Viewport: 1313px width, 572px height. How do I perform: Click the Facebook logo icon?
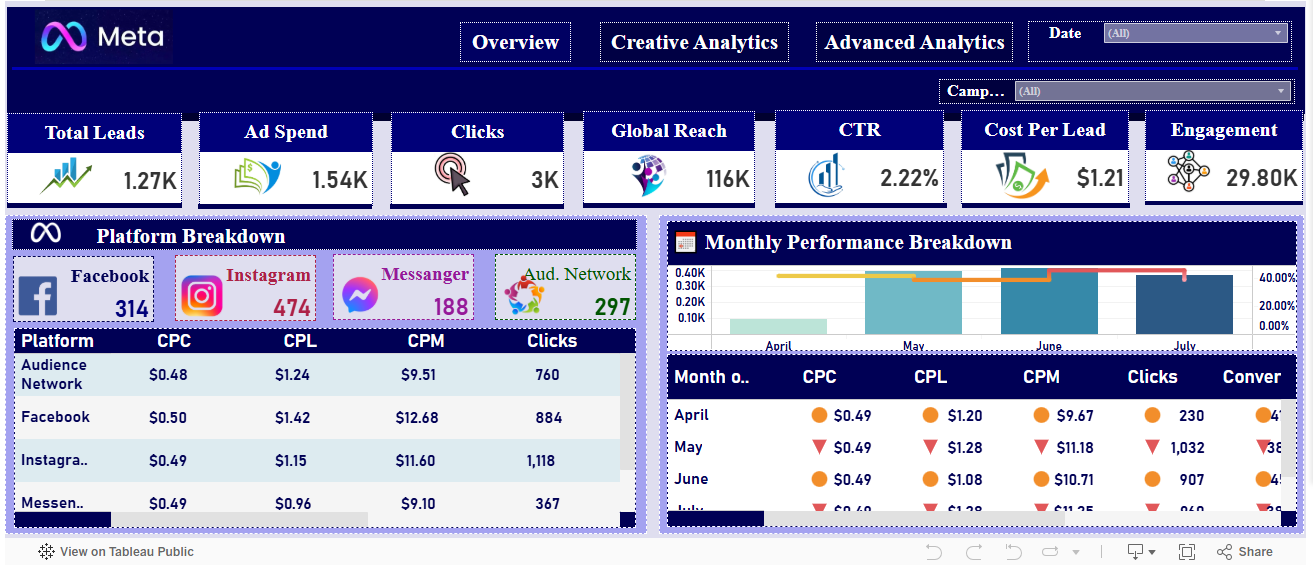click(x=38, y=298)
